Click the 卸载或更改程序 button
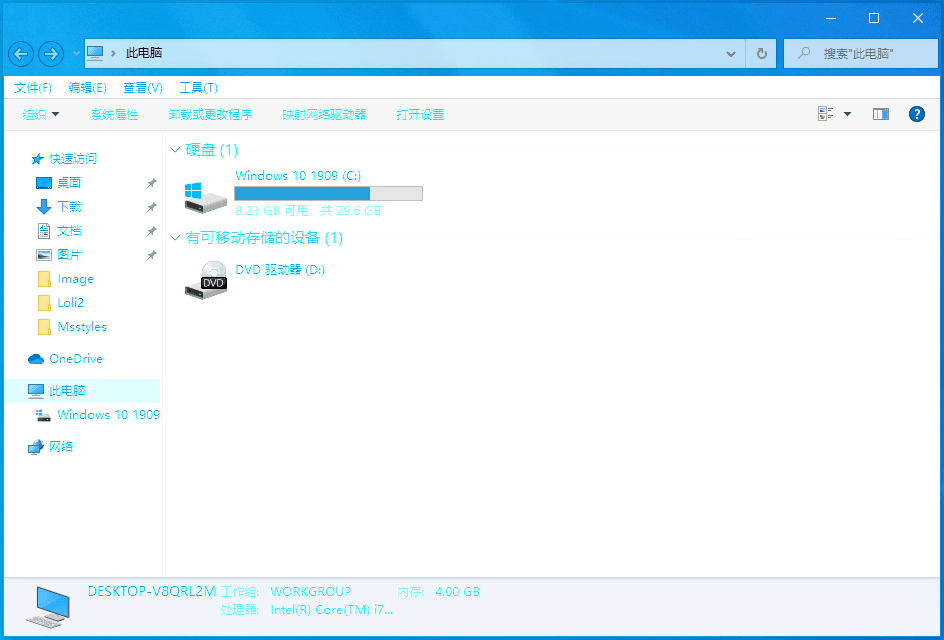Image resolution: width=944 pixels, height=640 pixels. click(x=210, y=114)
